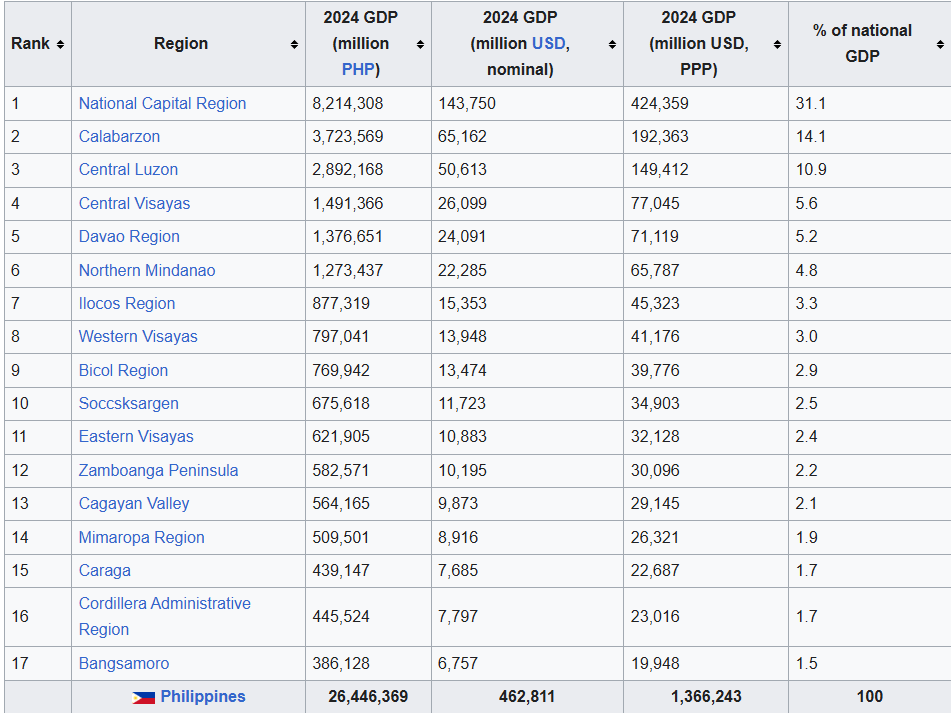Viewport: 951px width, 713px height.
Task: Sort by % of national GDP arrows
Action: (x=939, y=44)
